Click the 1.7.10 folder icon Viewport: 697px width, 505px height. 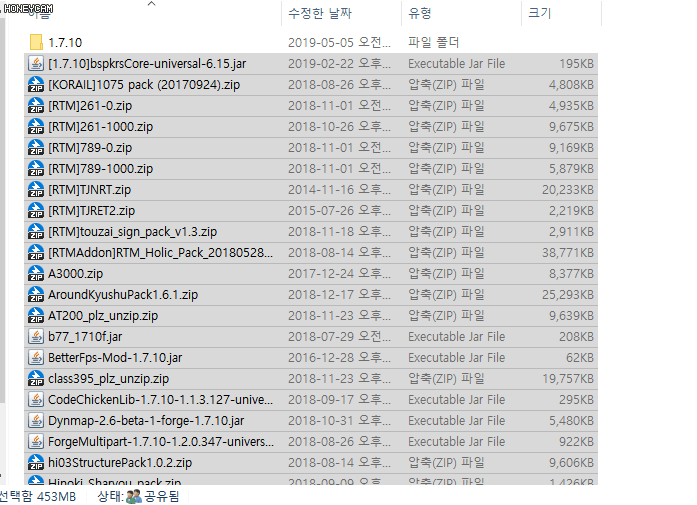(x=36, y=42)
